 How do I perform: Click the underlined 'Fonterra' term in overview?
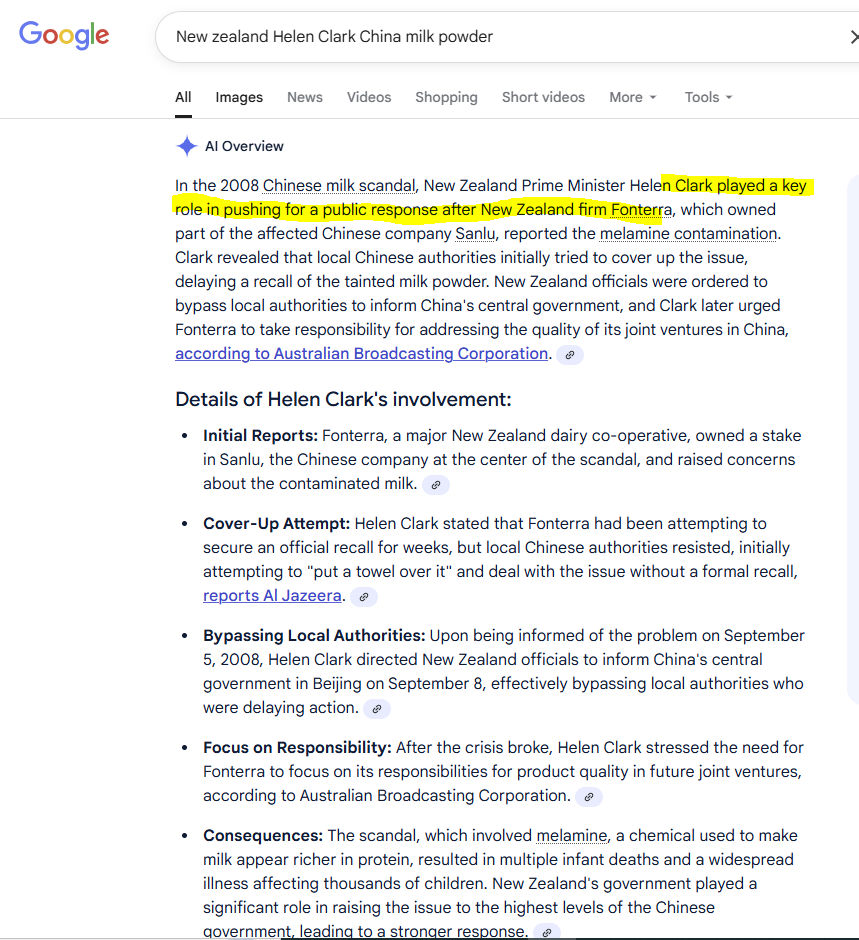coord(641,210)
